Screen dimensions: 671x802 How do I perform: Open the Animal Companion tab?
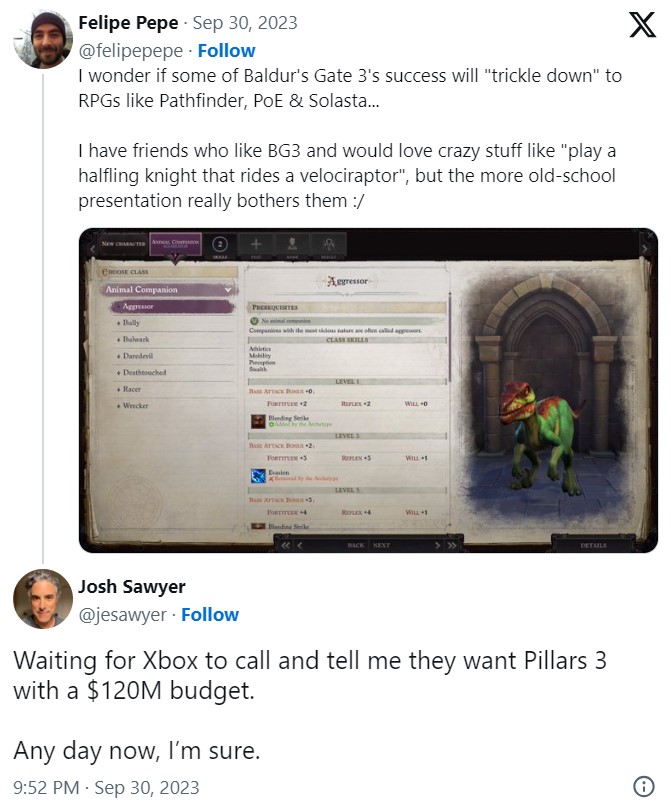[x=175, y=244]
